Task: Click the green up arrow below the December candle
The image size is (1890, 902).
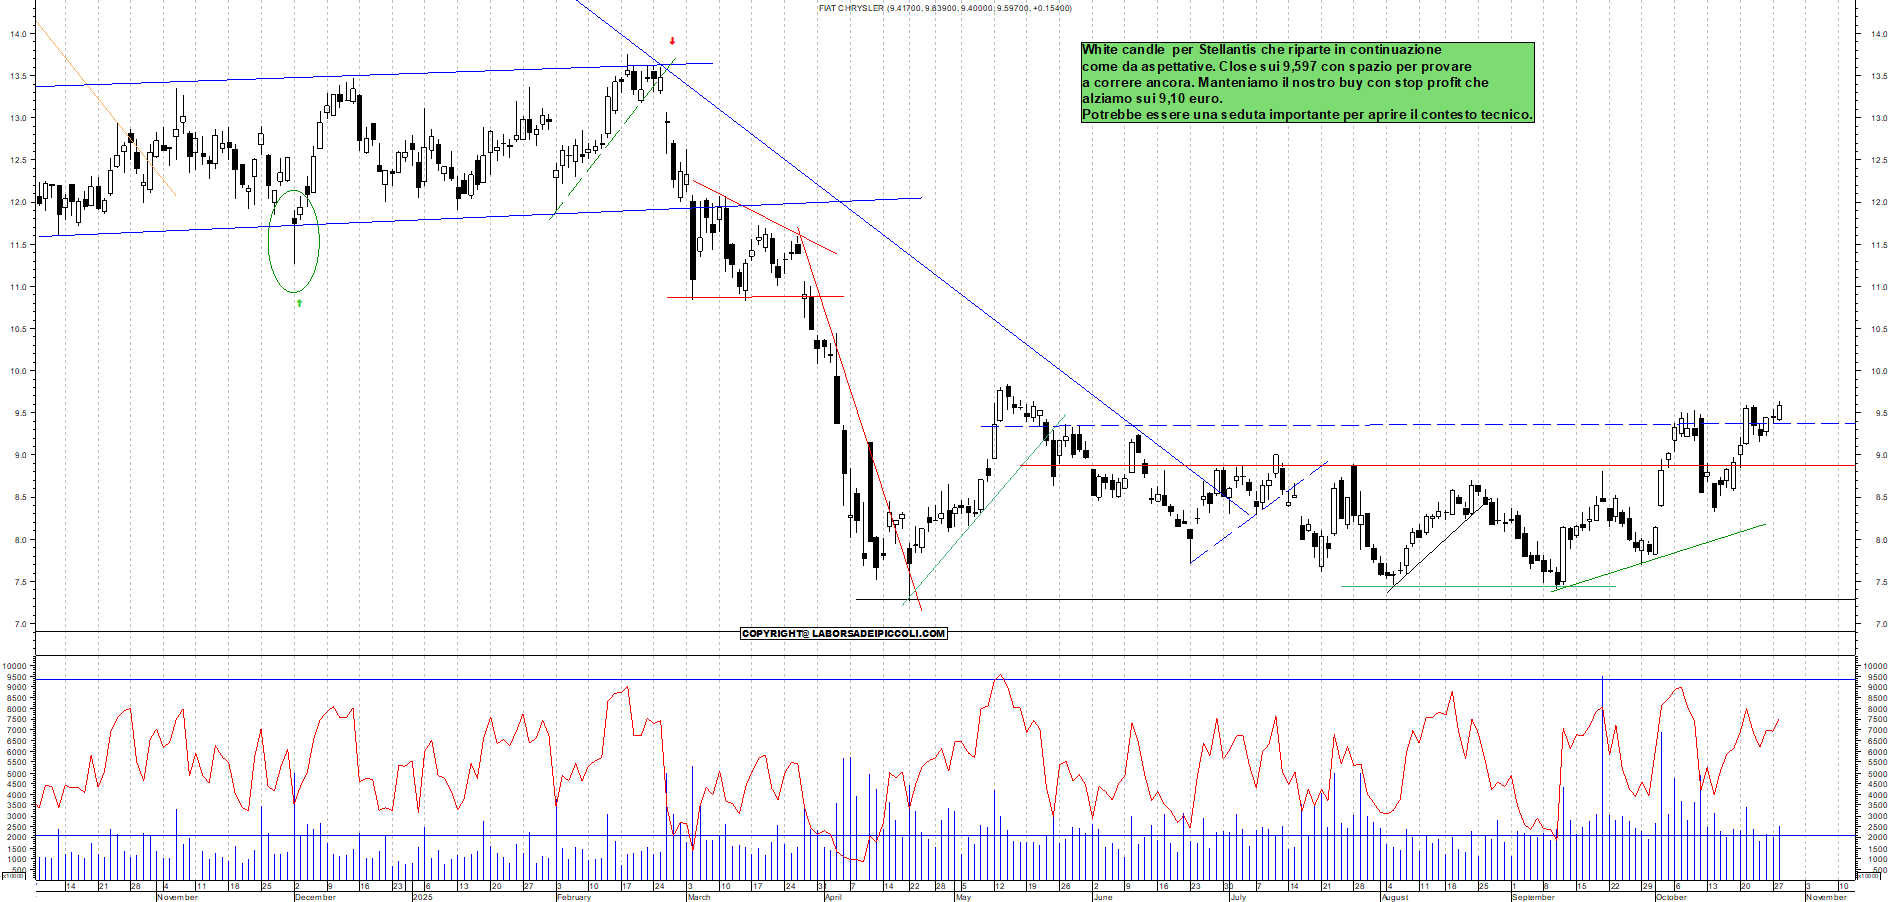Action: pos(297,302)
